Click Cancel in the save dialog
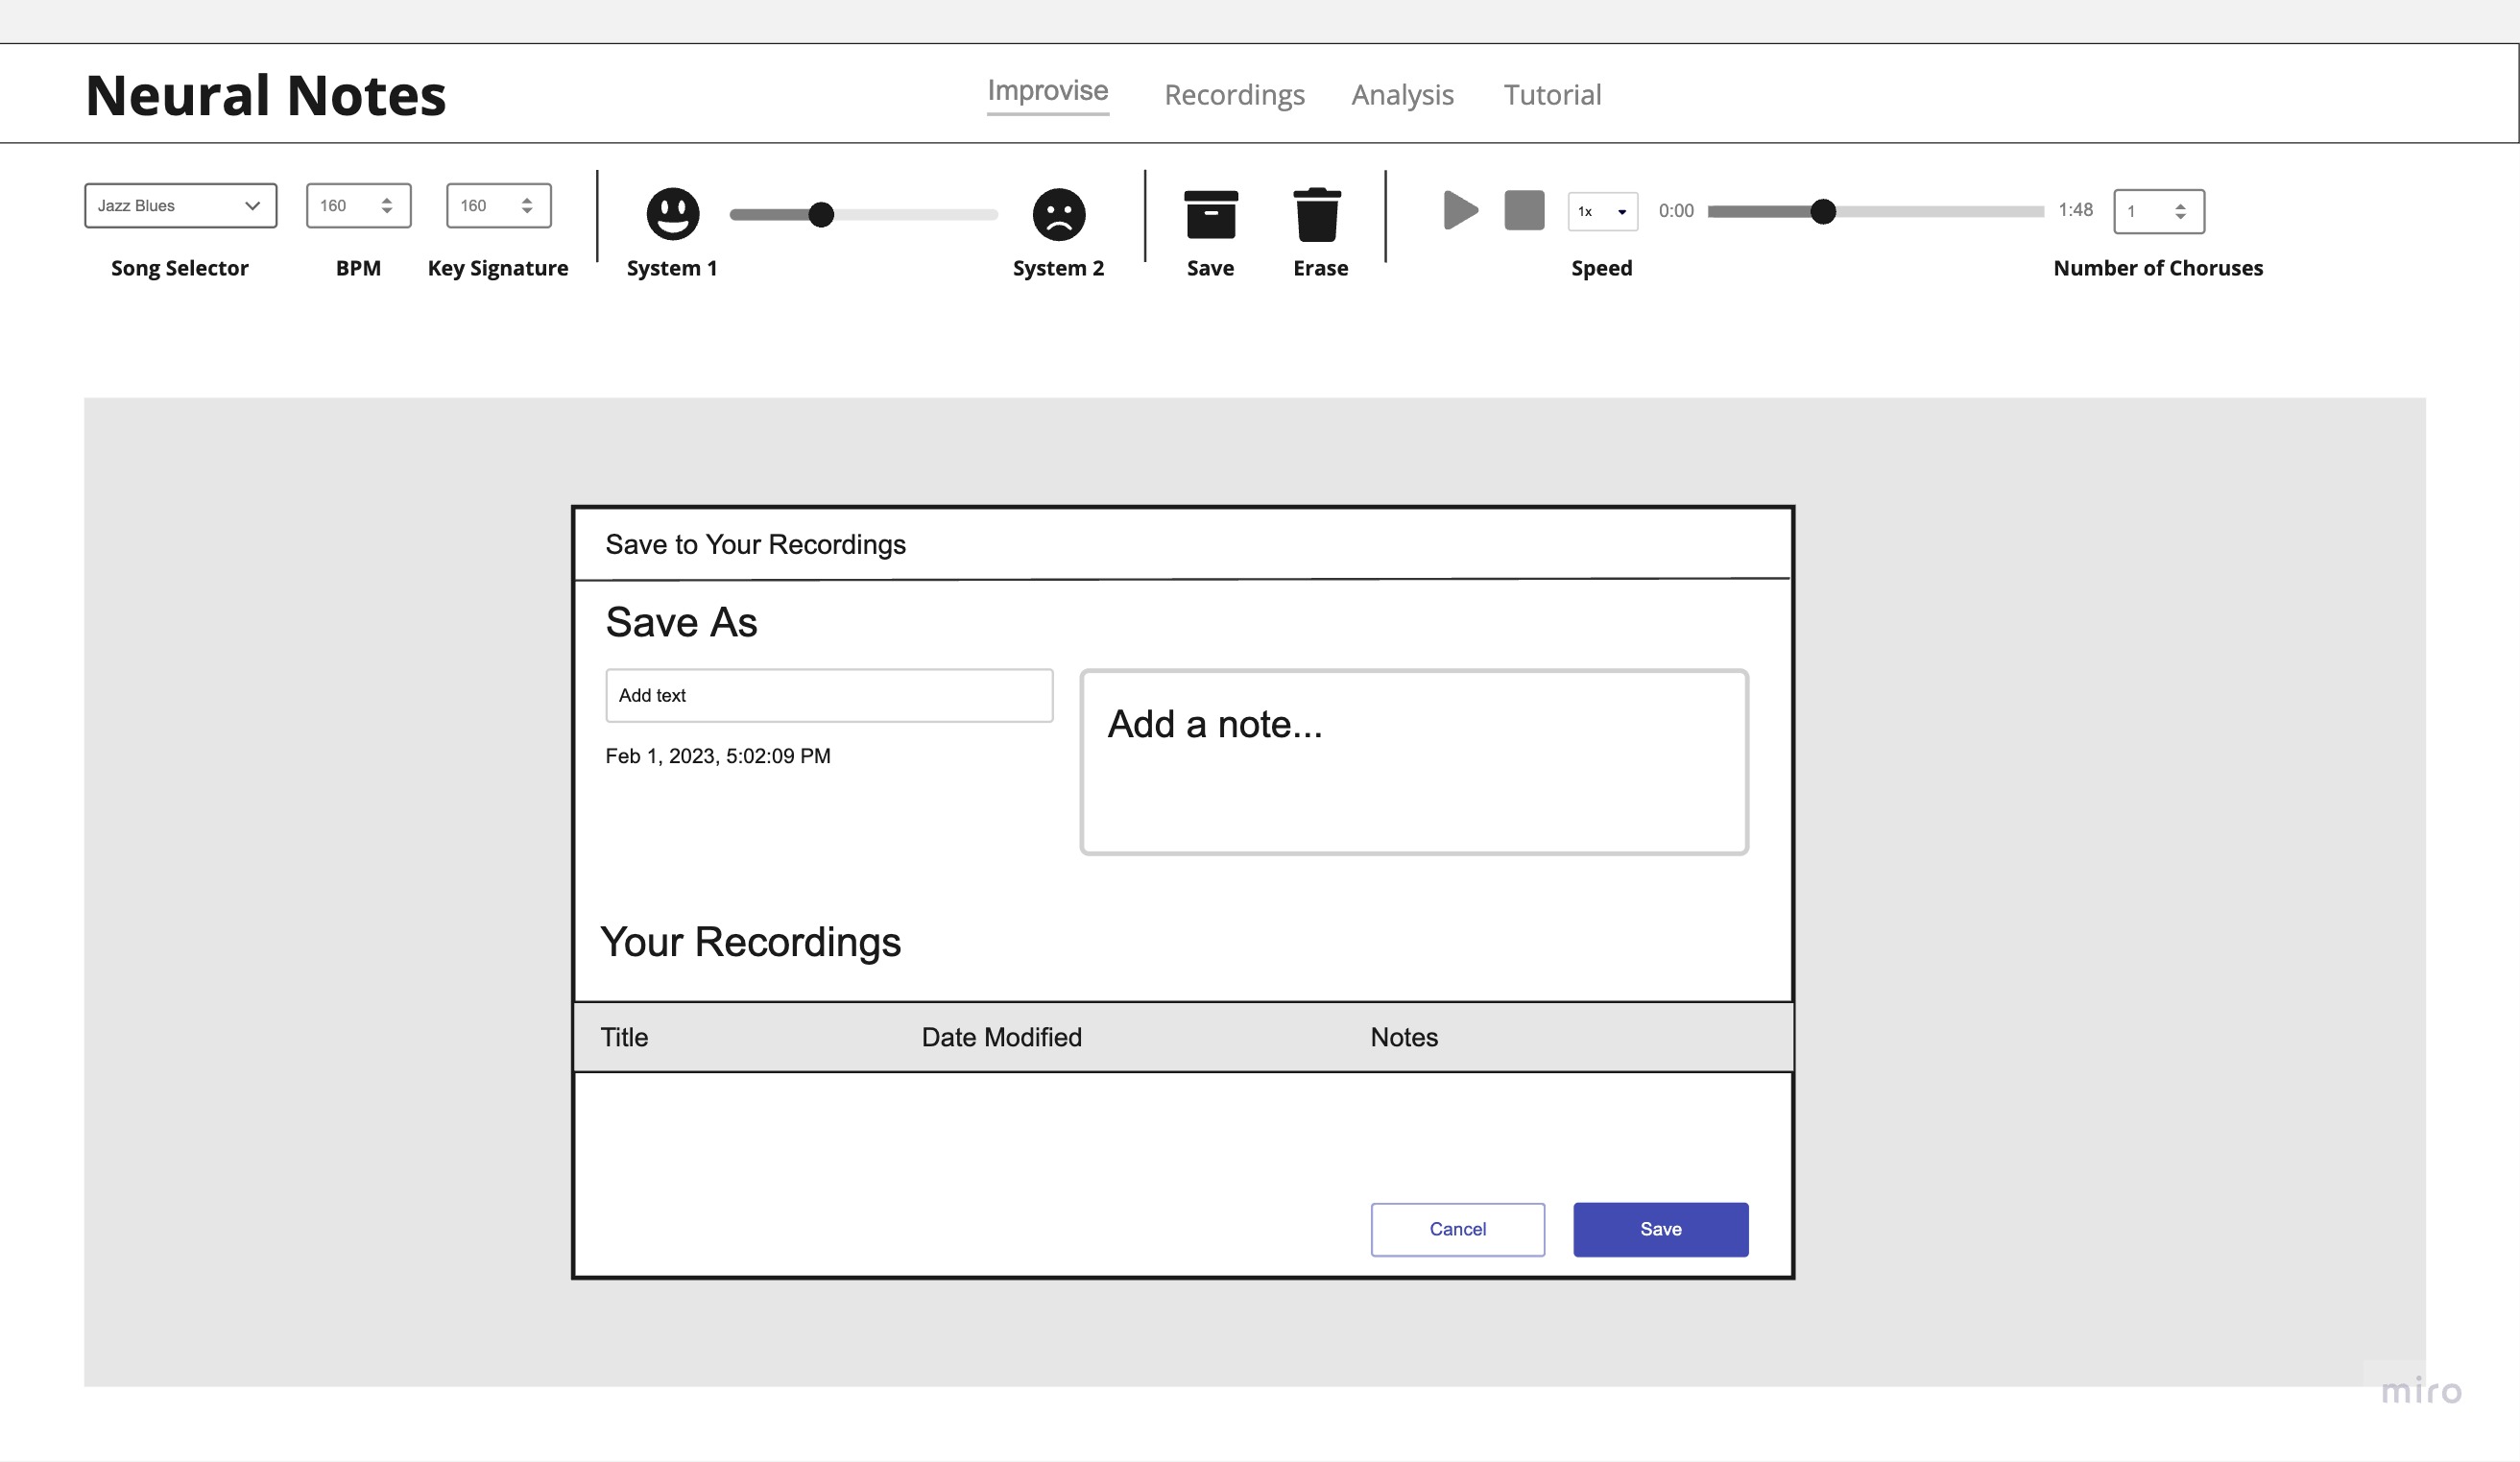Screen dimensions: 2520x1462 (x=1457, y=1229)
